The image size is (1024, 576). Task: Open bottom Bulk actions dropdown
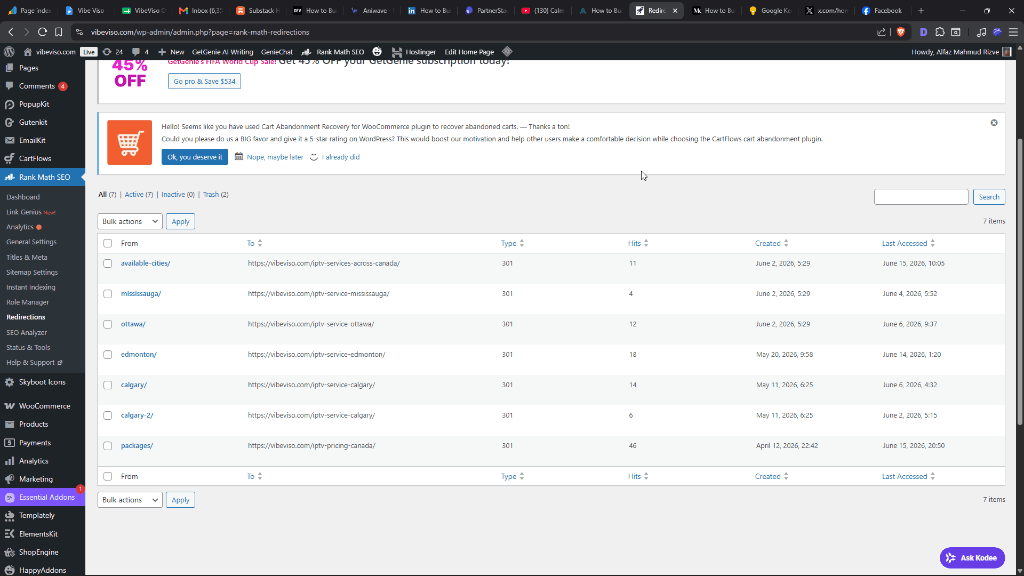coord(130,500)
